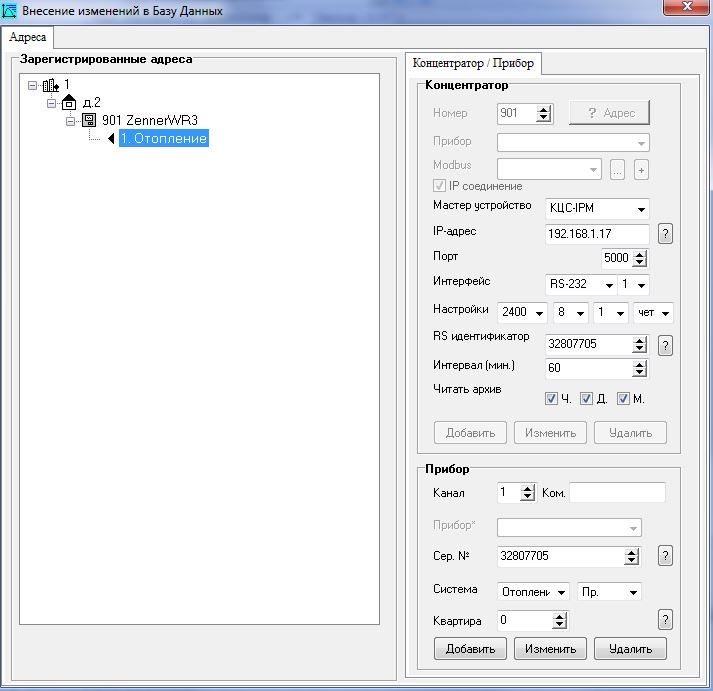Click the concentrator device icon for 901 ZennerWR3

pos(88,121)
